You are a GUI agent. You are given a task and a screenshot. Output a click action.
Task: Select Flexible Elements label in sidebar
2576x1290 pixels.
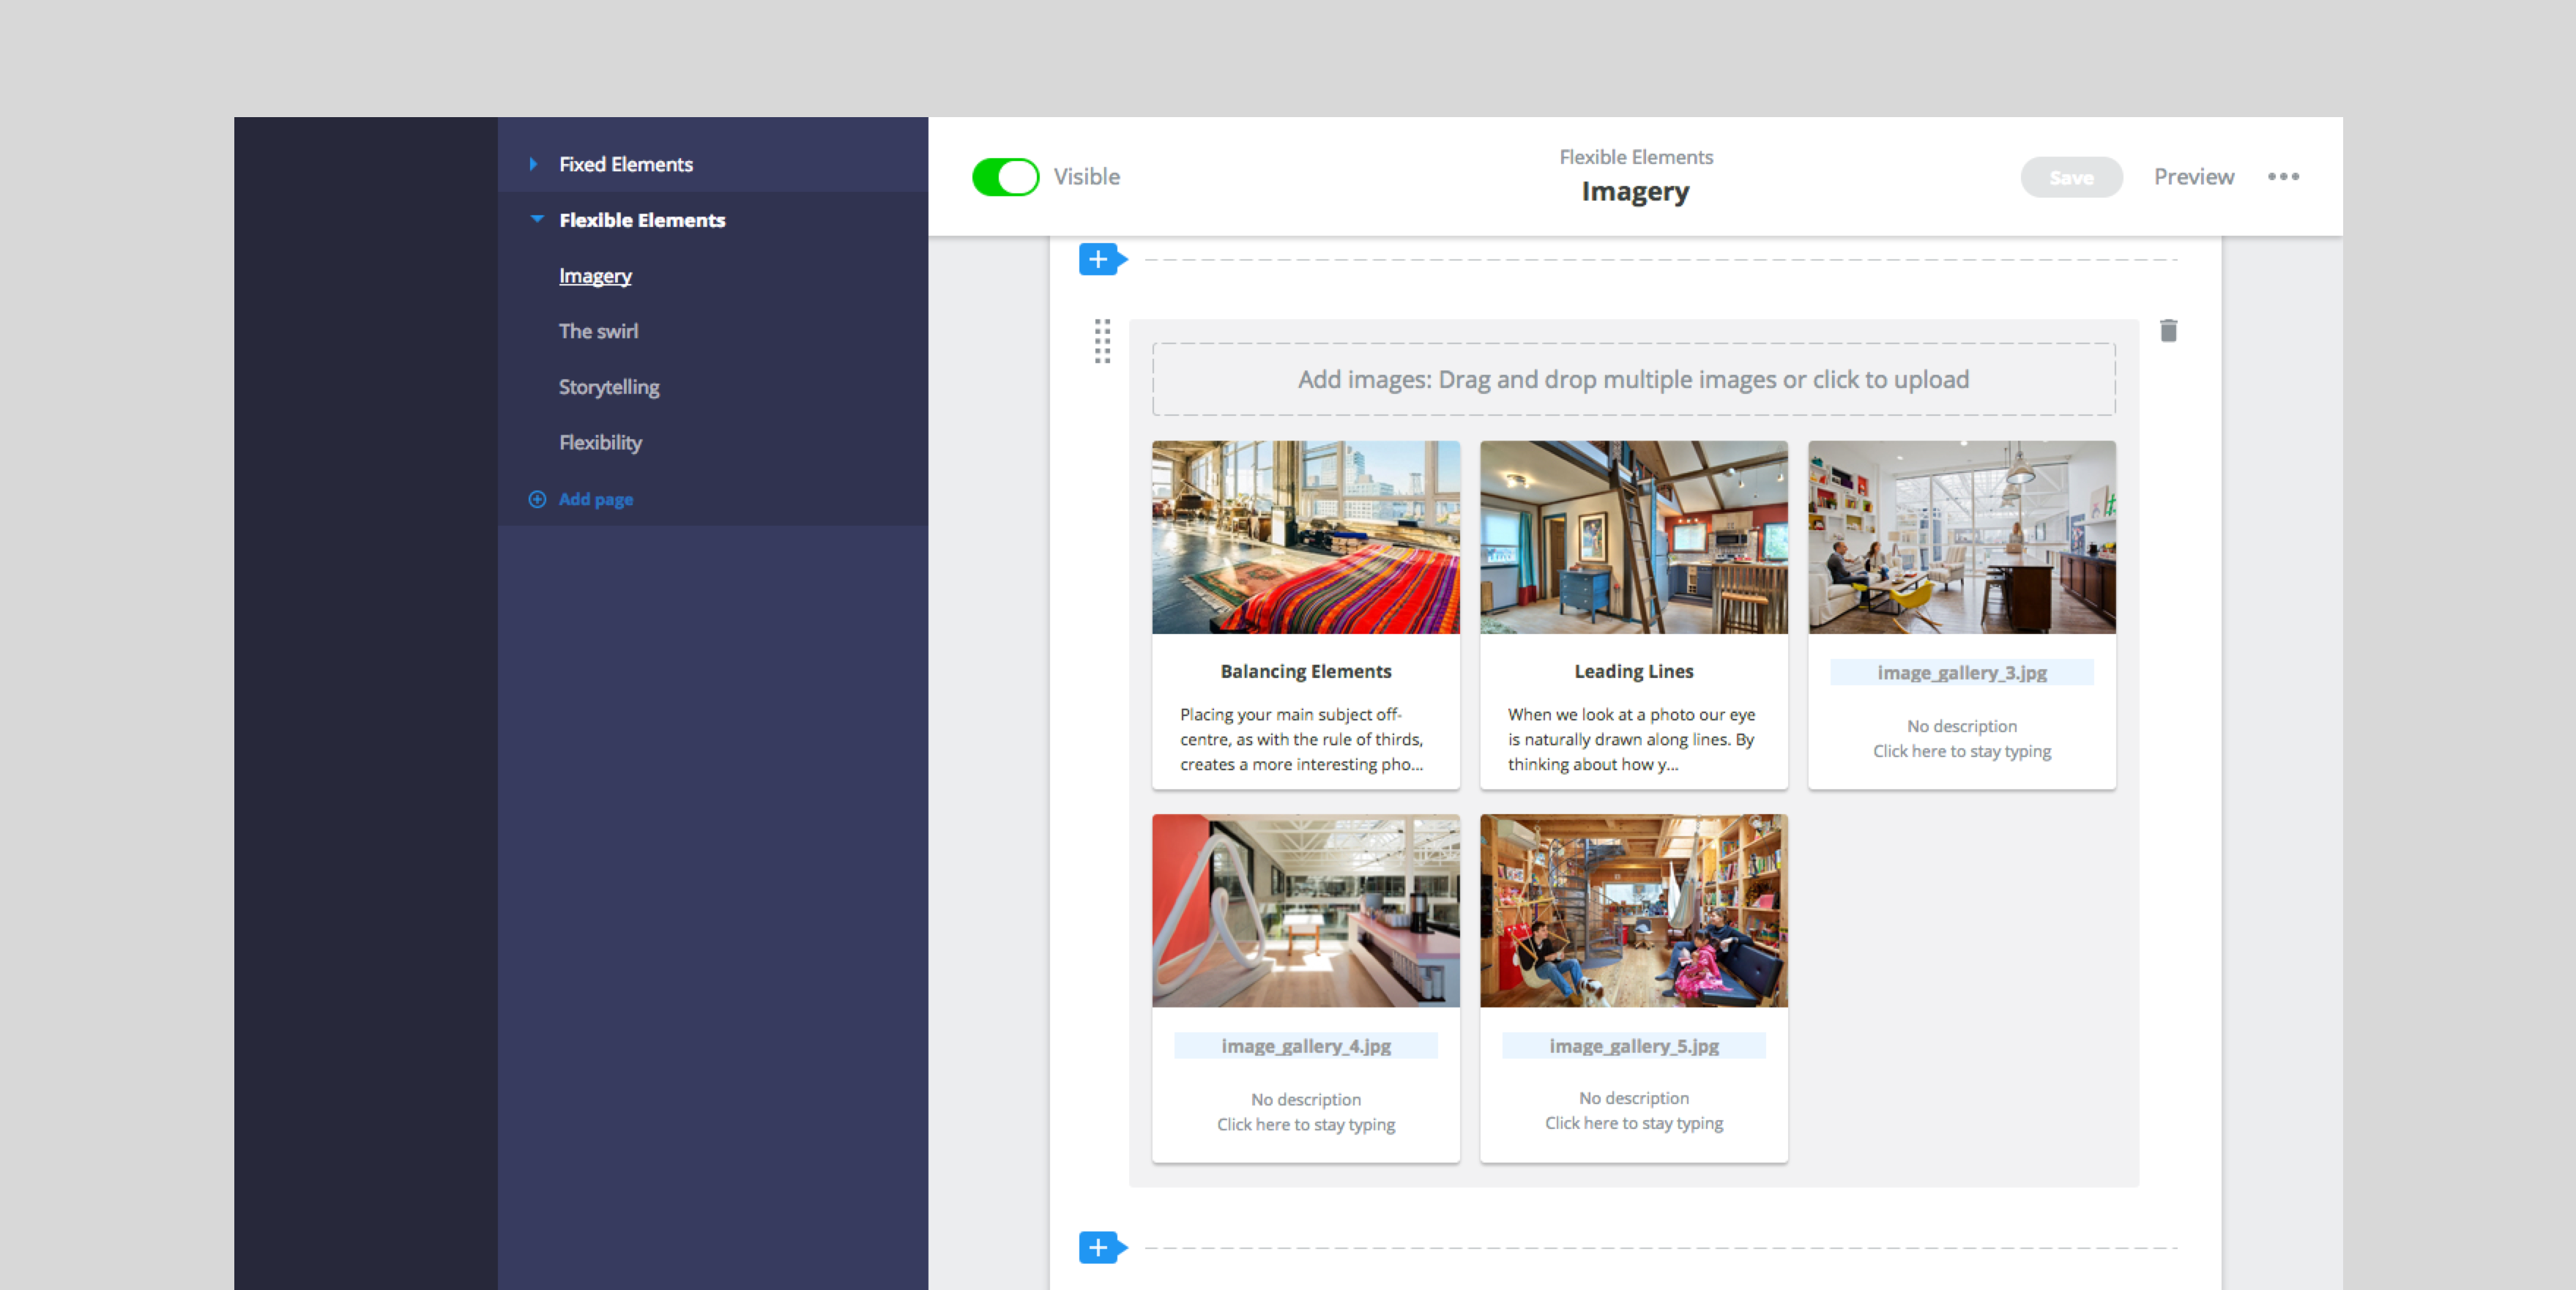pyautogui.click(x=642, y=220)
